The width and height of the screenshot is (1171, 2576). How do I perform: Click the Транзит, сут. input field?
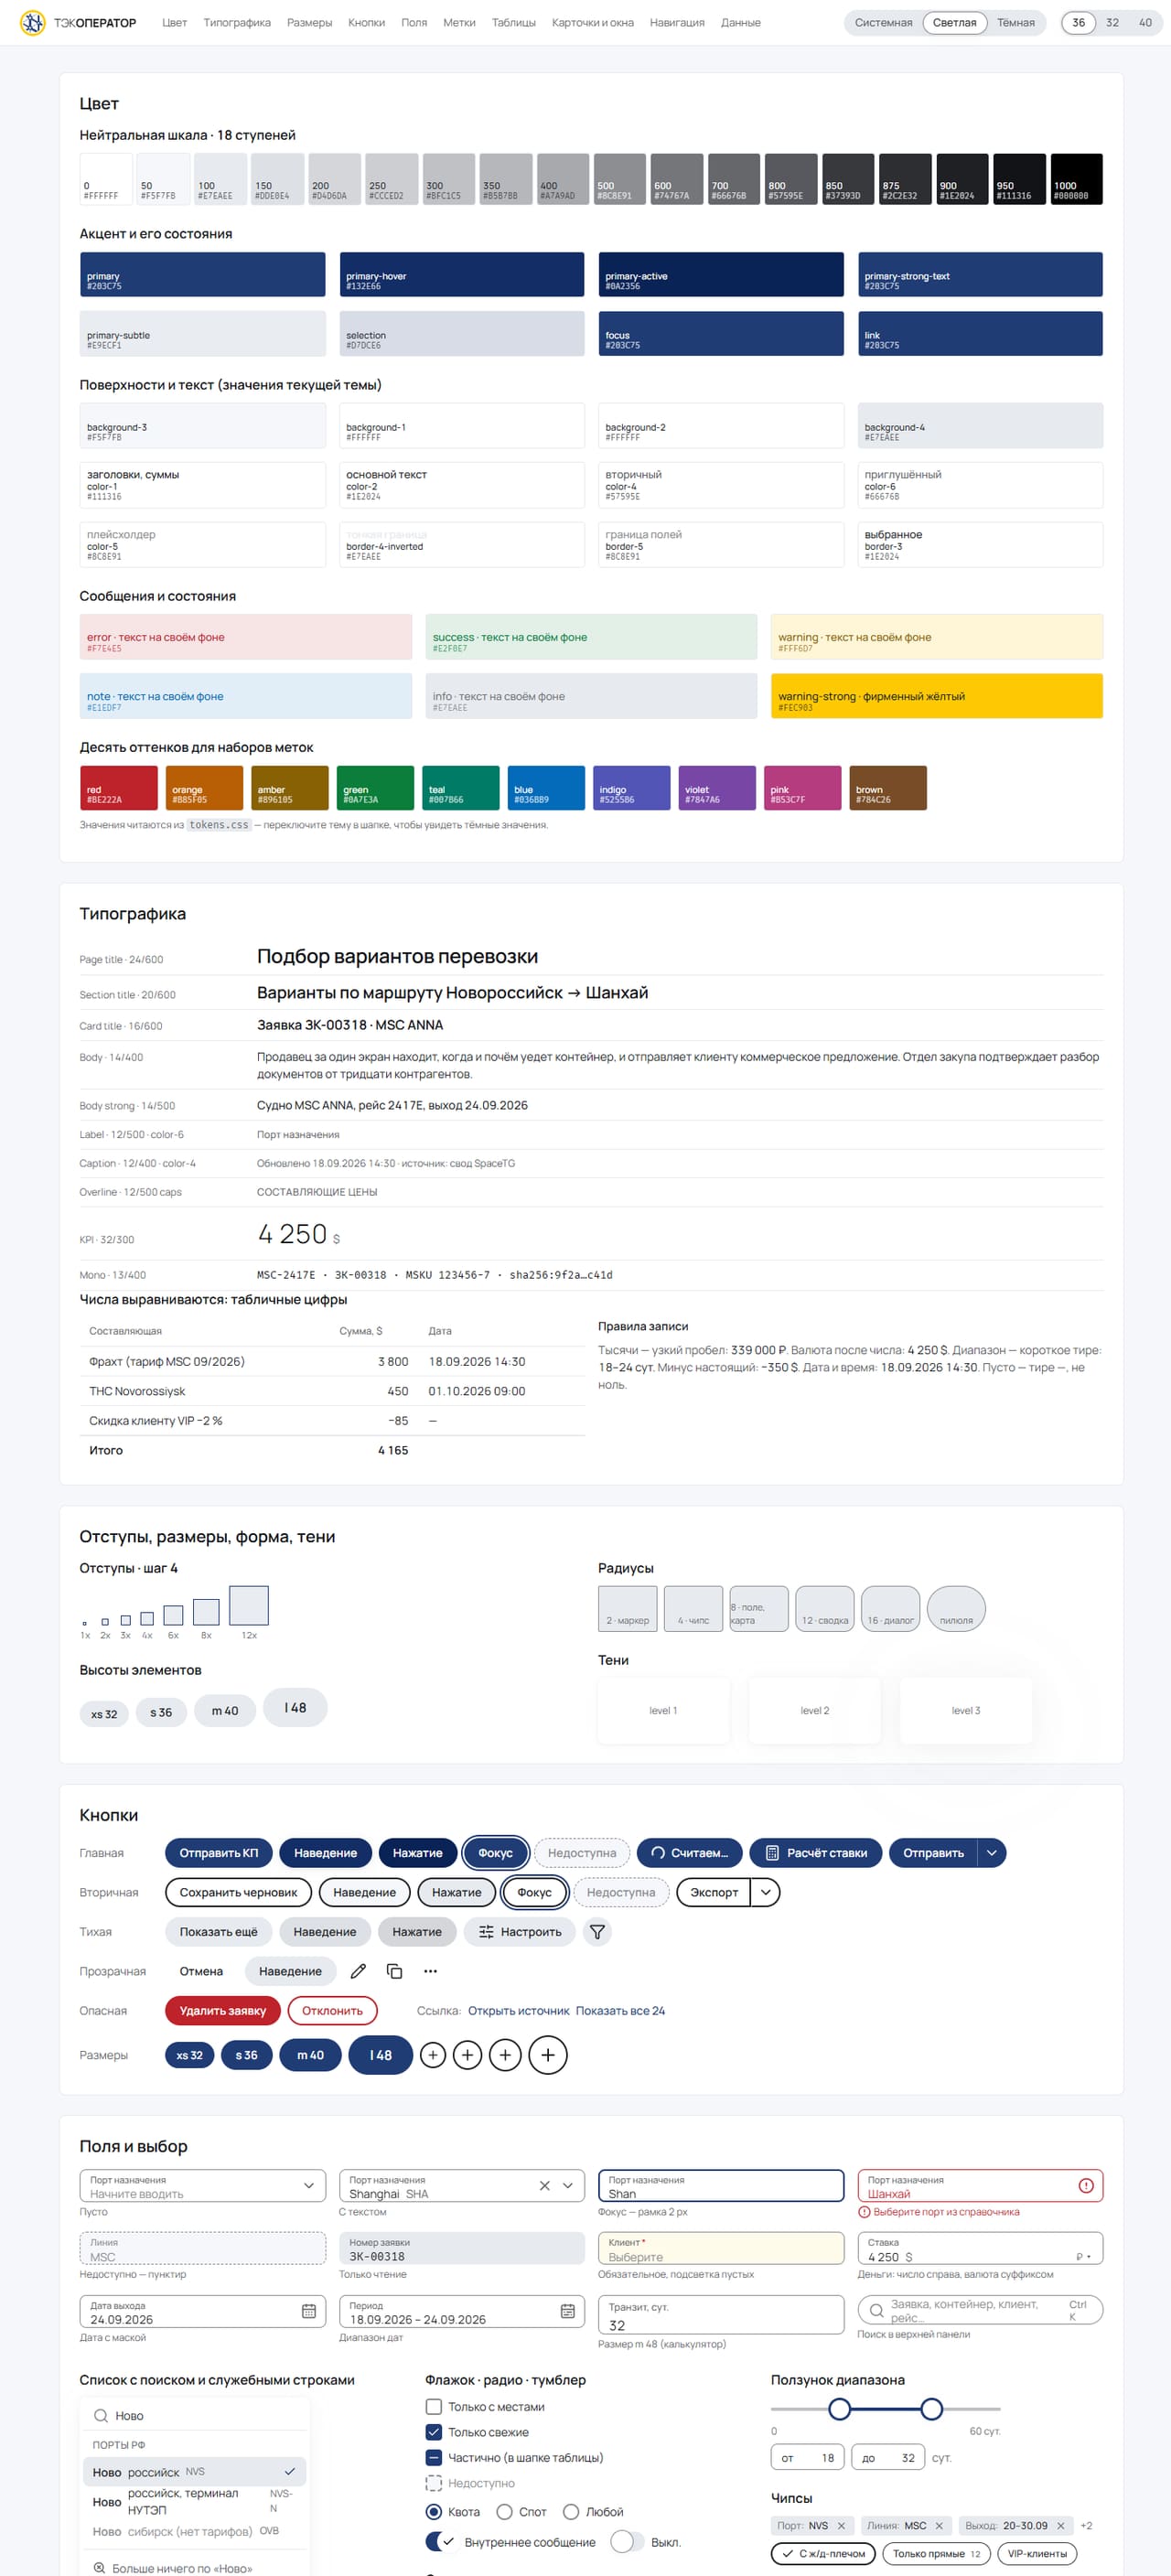pos(721,2314)
